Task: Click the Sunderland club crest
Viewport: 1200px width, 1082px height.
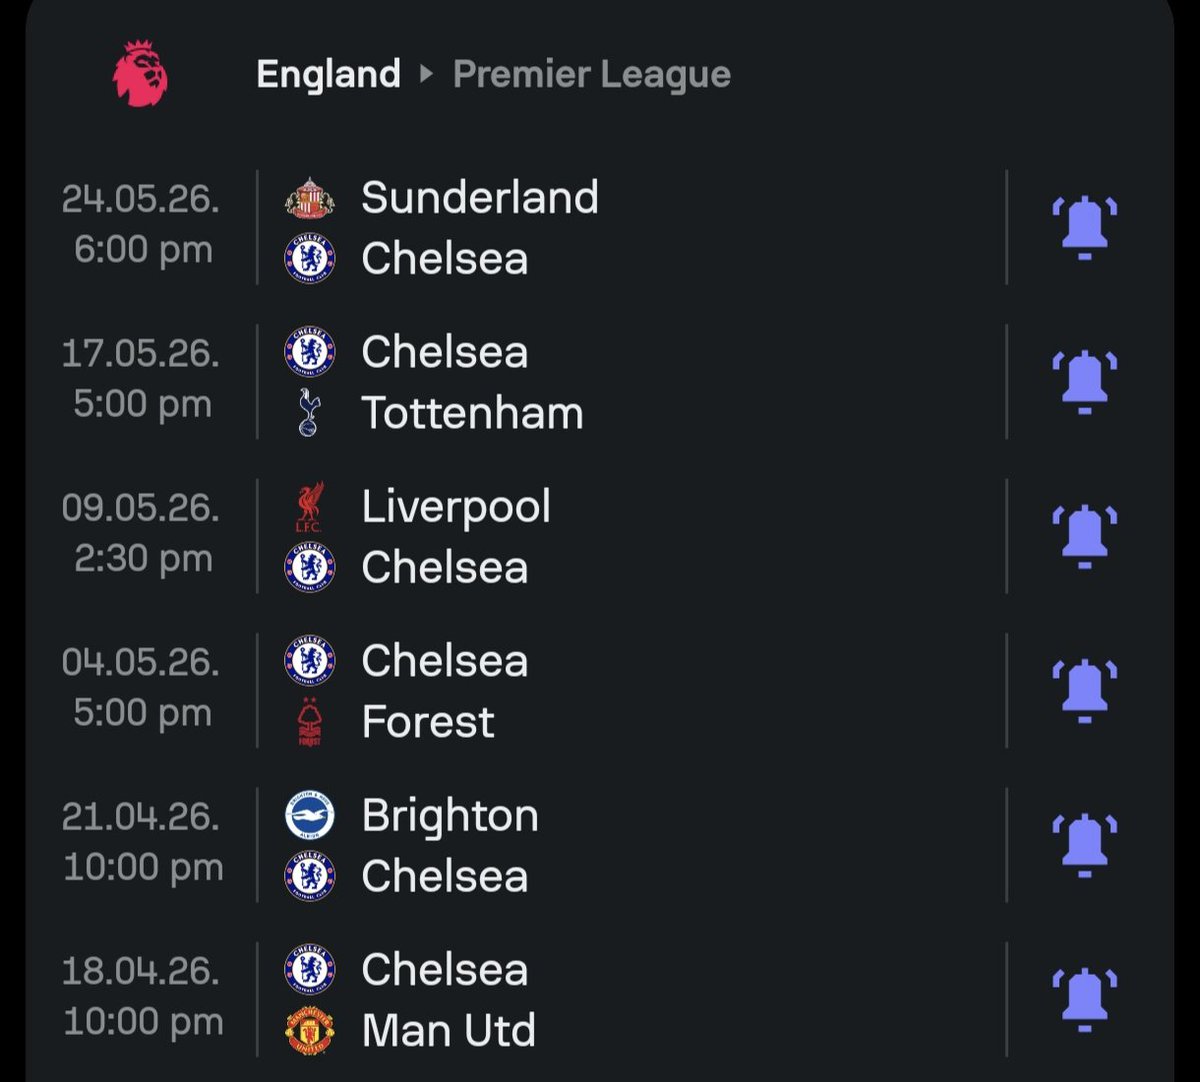Action: [x=310, y=197]
